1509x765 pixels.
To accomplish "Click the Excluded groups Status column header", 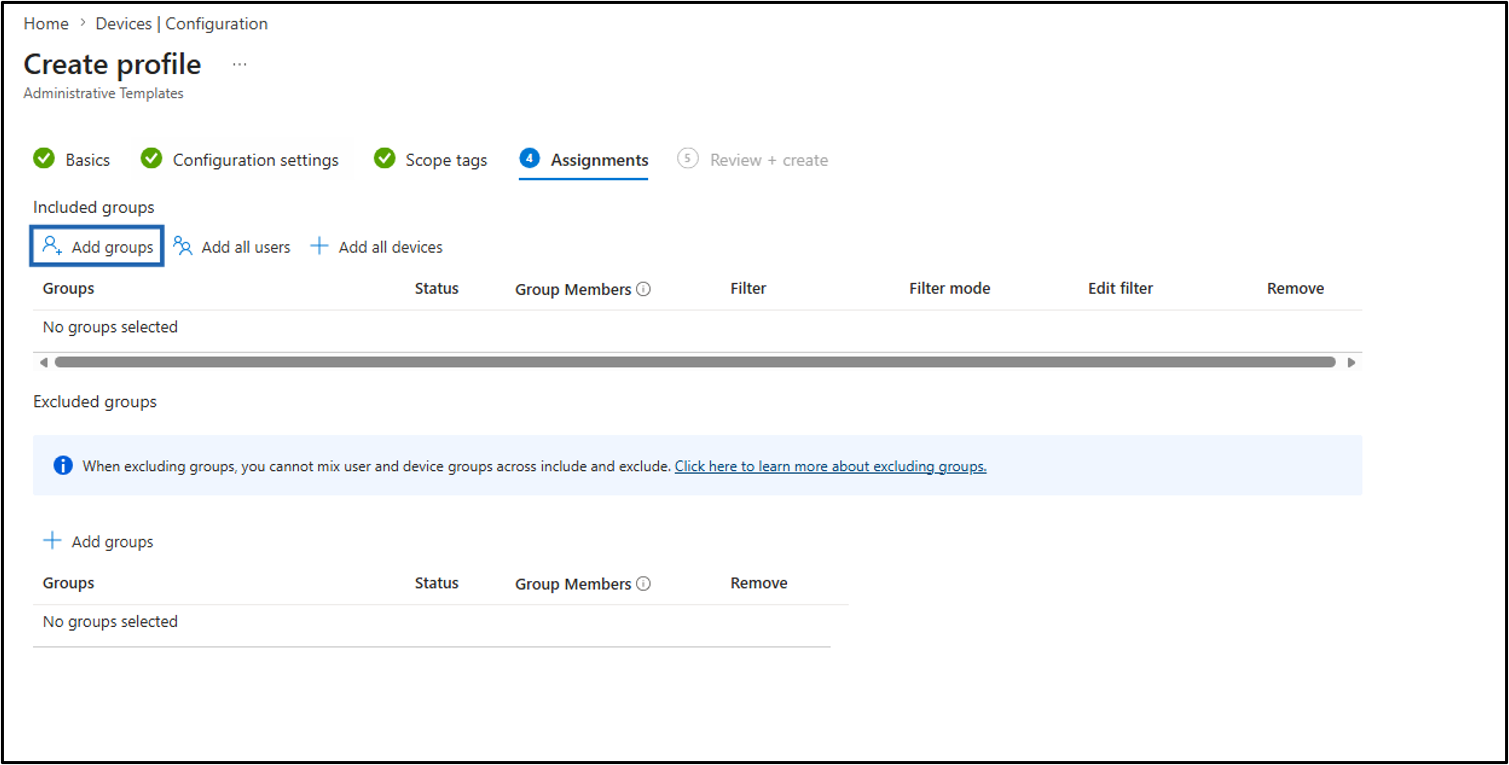I will point(437,583).
